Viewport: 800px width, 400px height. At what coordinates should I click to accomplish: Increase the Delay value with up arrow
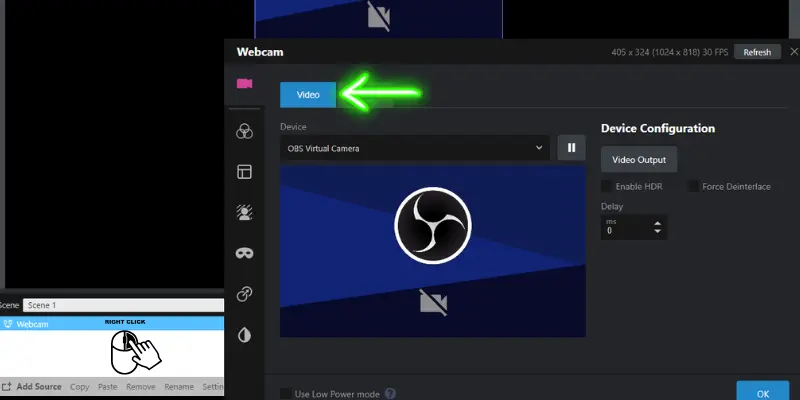coord(658,223)
